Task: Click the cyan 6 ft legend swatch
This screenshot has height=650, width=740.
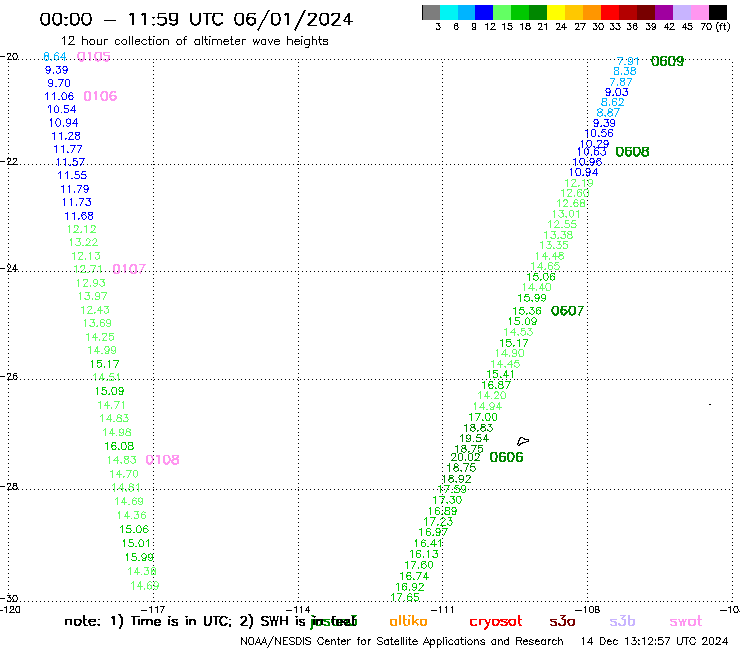Action: [x=449, y=12]
